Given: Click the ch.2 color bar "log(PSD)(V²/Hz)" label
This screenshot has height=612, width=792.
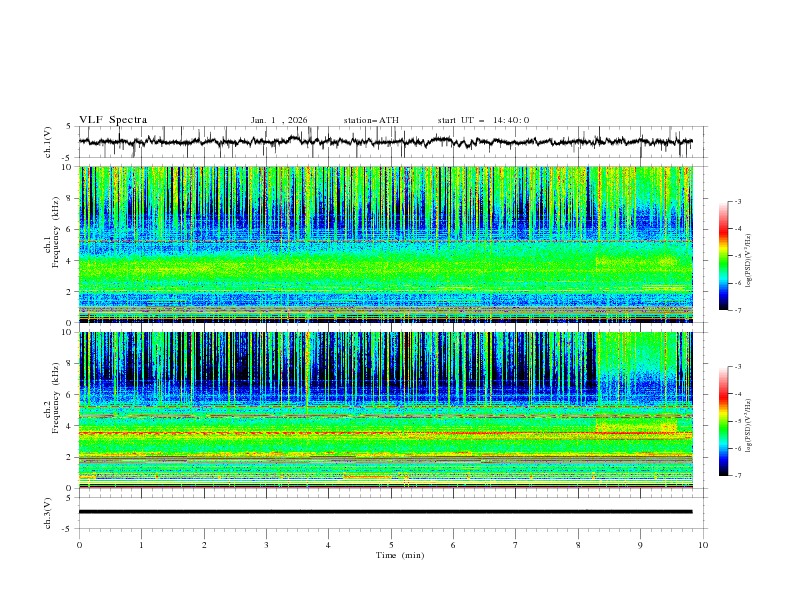Looking at the screenshot, I should 749,425.
